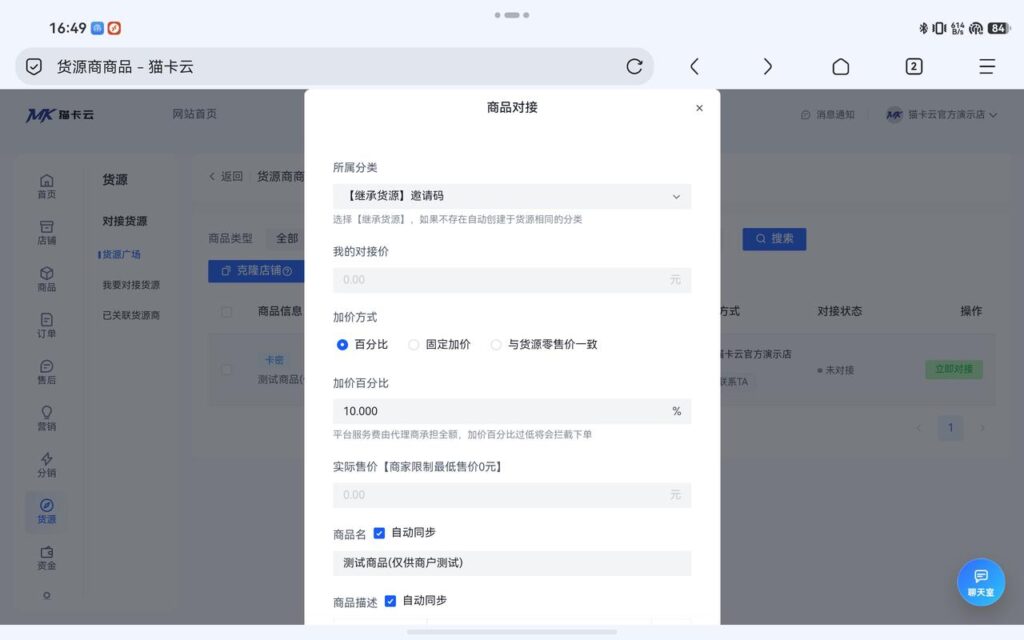Open 店铺 in left sidebar

(46, 232)
